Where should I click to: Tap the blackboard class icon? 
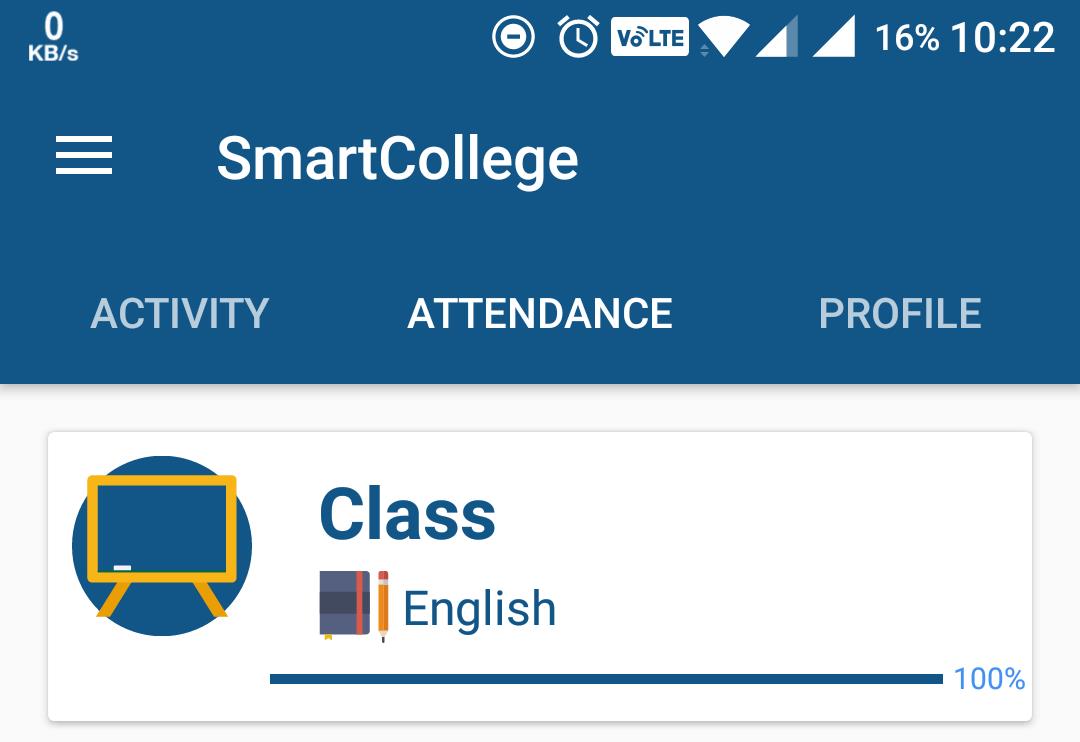pos(162,546)
